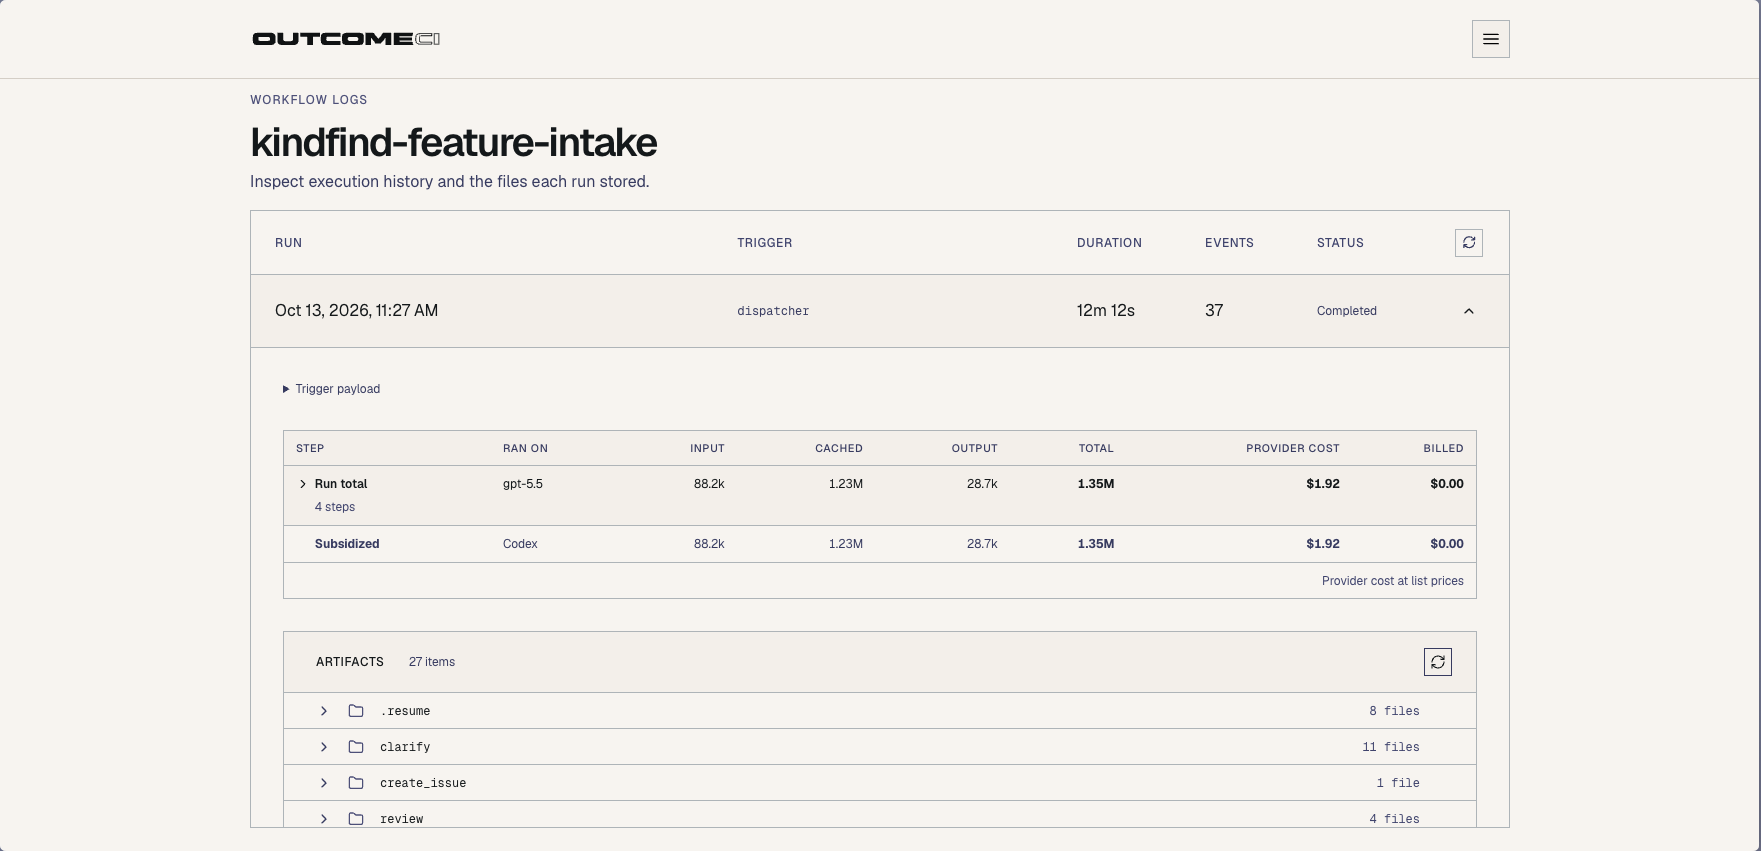Click the 11 files count for clarify
The image size is (1761, 851).
(1391, 747)
